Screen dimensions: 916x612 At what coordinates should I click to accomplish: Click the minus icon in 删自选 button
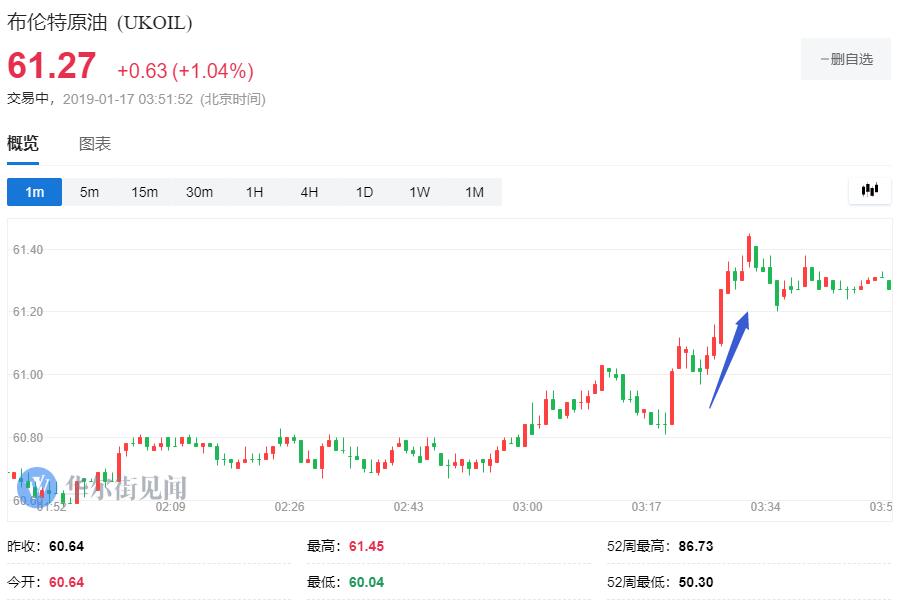(x=825, y=60)
